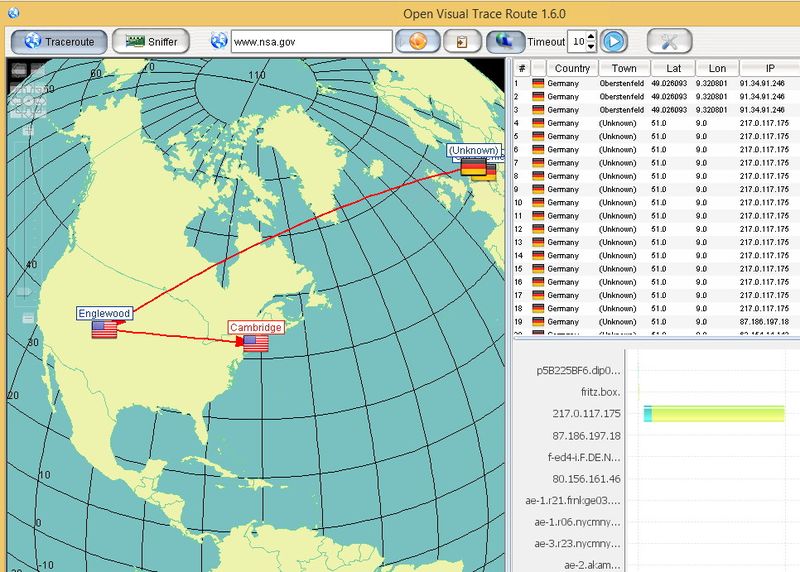Click chart label 217.0.117.175
This screenshot has width=800, height=572.
point(586,413)
